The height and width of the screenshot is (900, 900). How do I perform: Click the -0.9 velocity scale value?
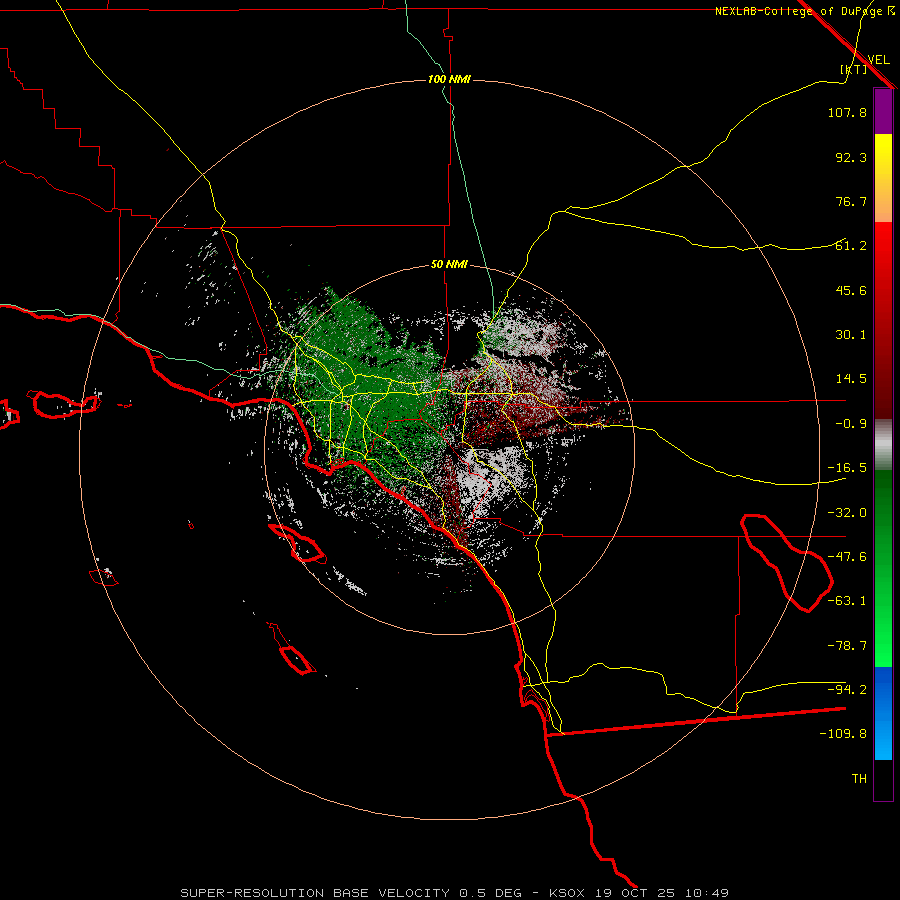851,424
